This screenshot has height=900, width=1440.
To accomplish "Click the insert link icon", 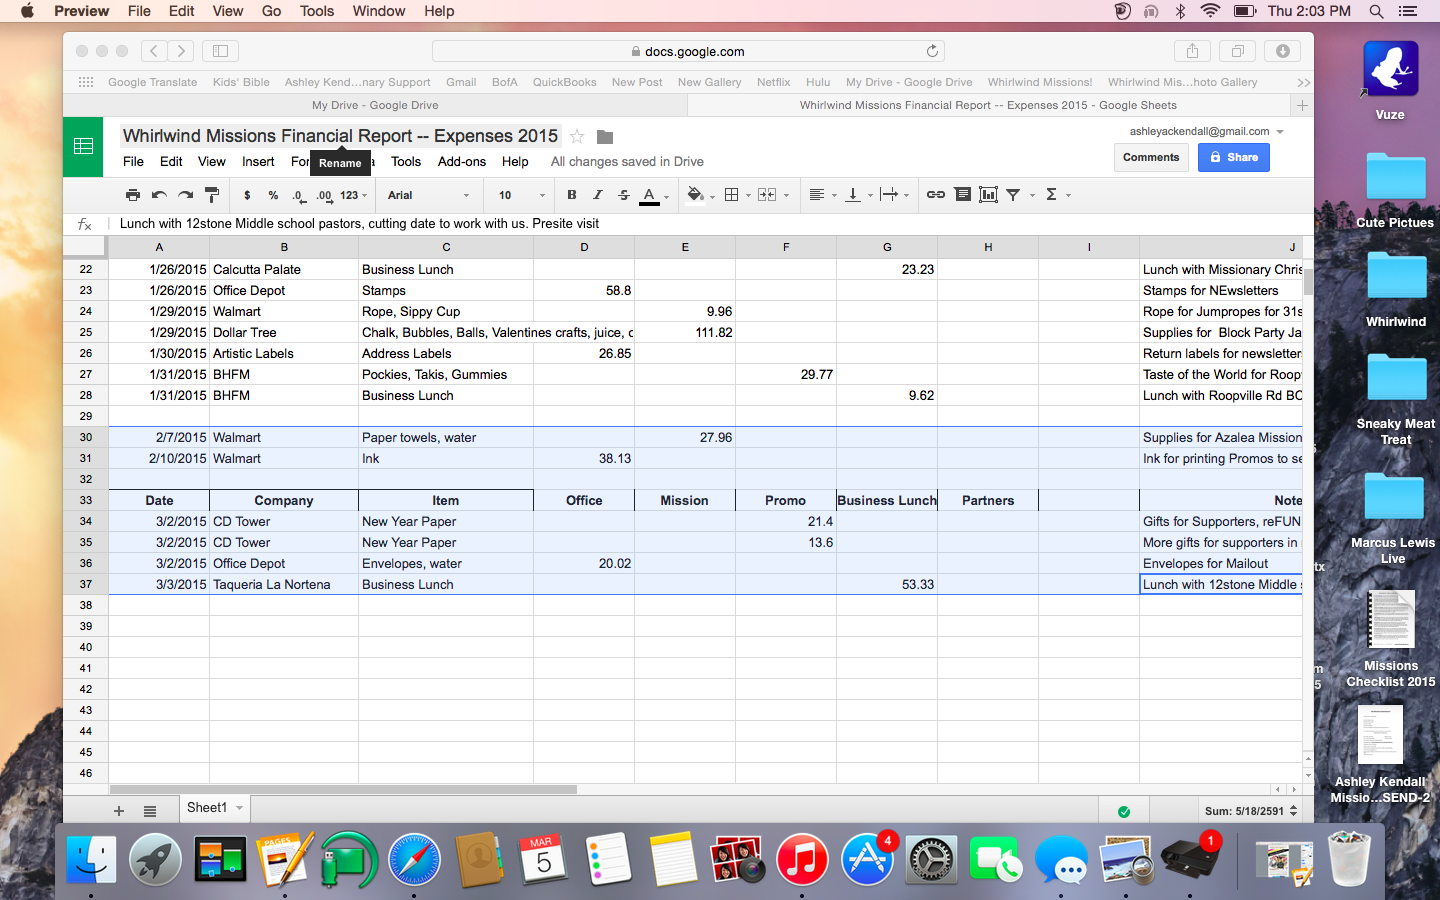I will [935, 195].
